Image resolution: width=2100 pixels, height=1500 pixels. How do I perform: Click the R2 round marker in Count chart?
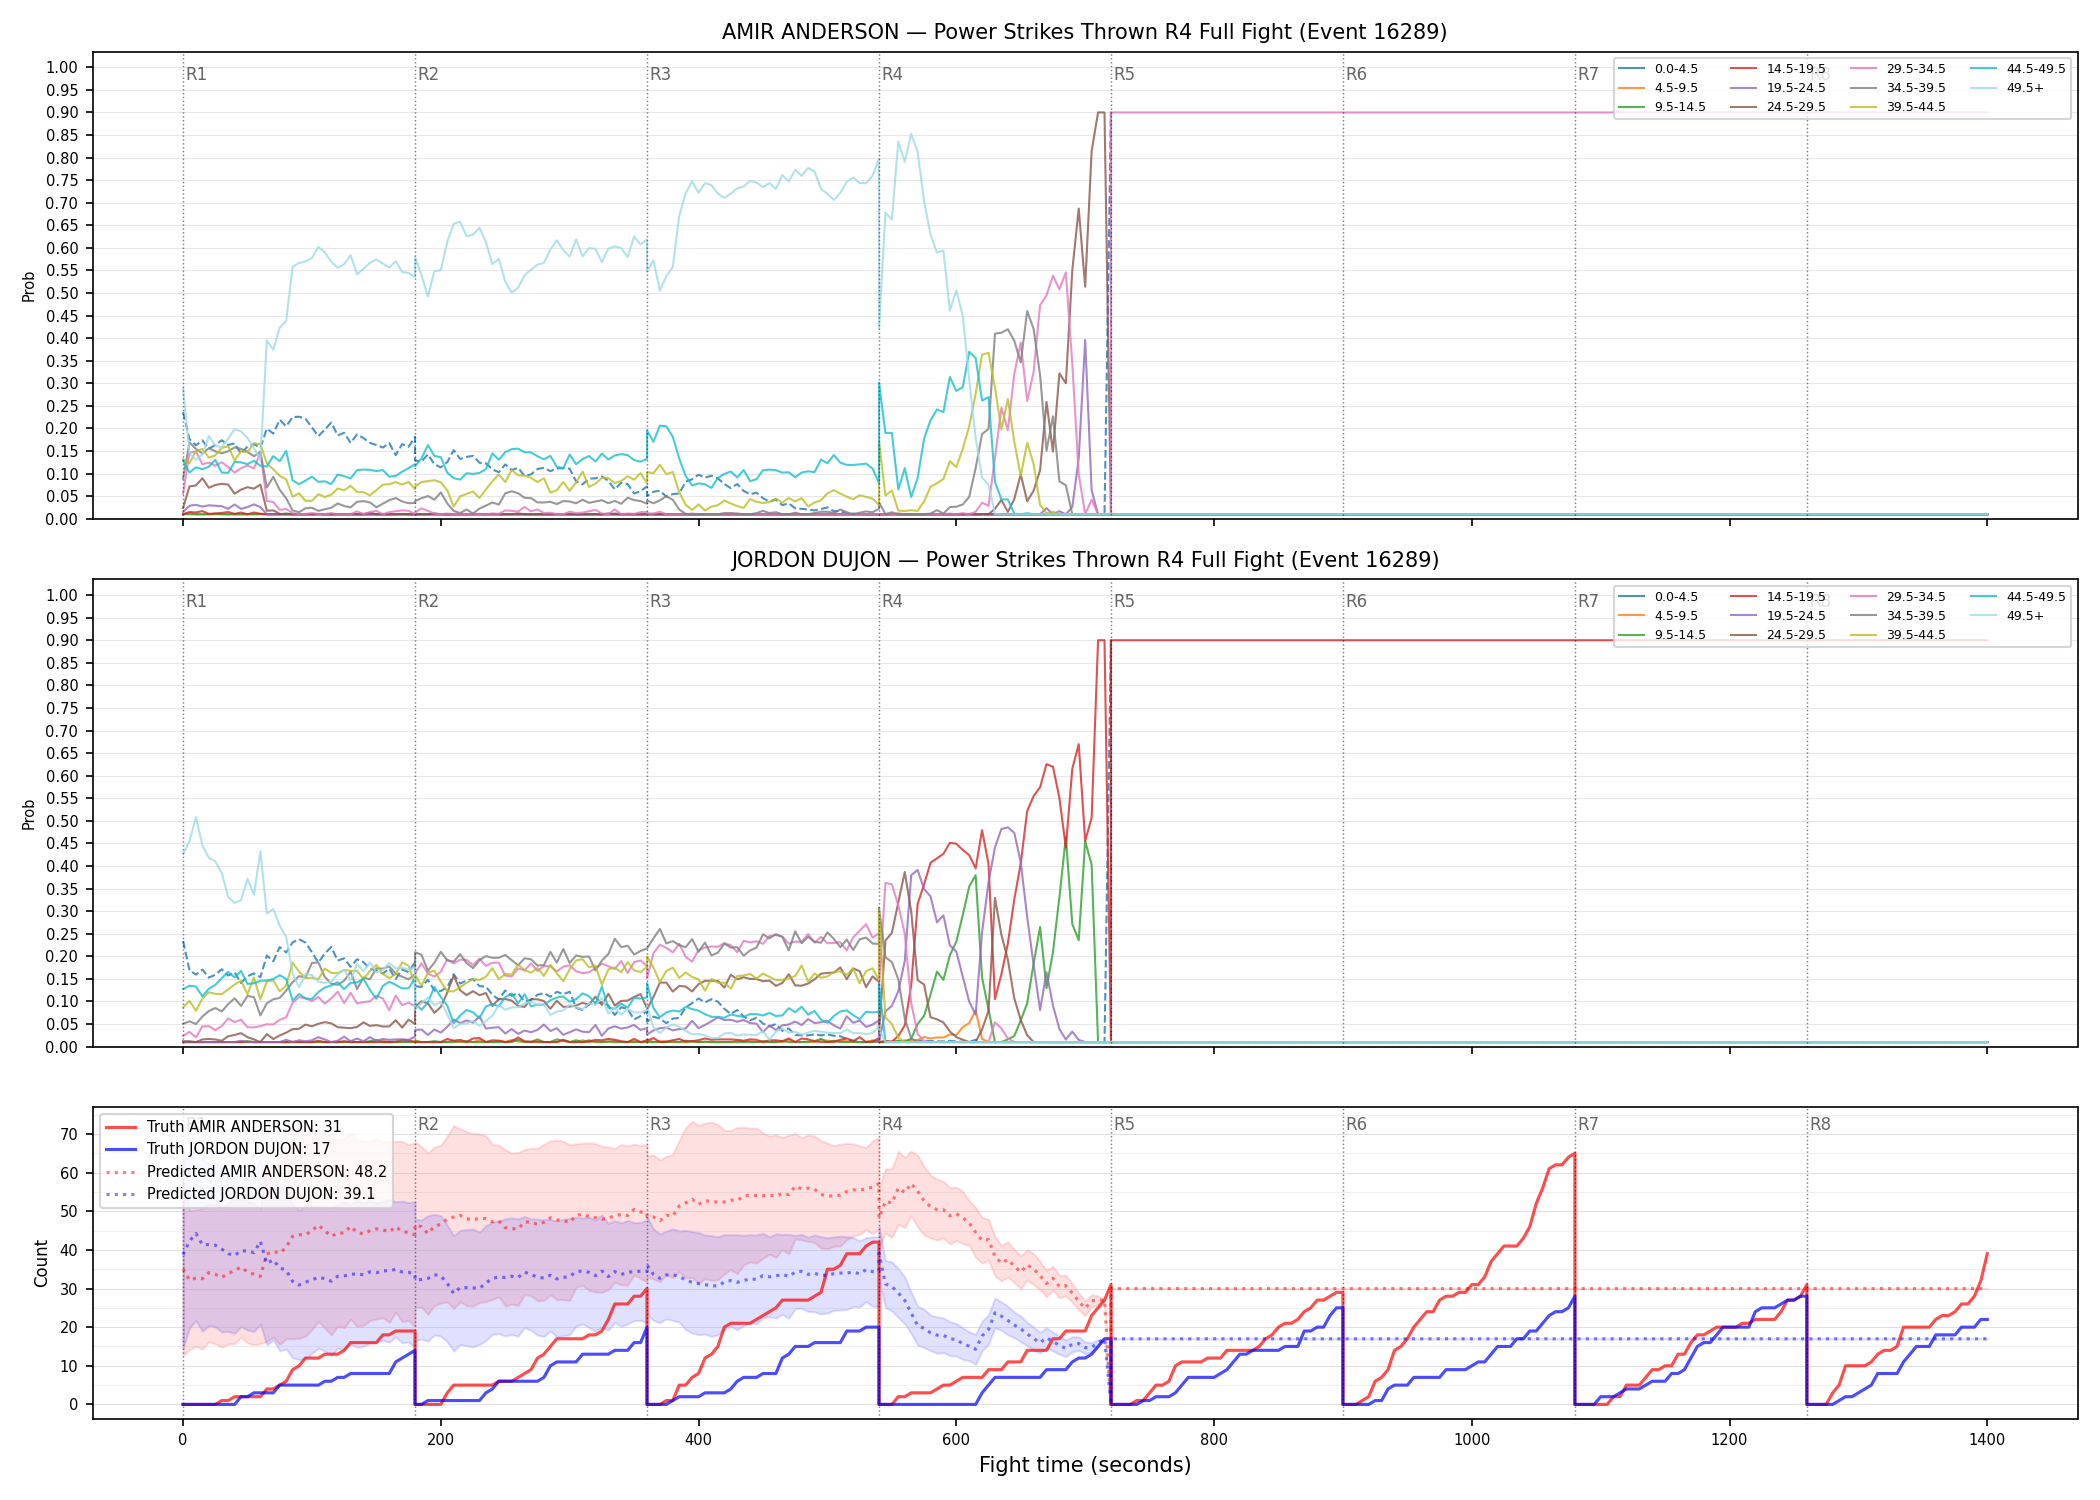pyautogui.click(x=428, y=1124)
